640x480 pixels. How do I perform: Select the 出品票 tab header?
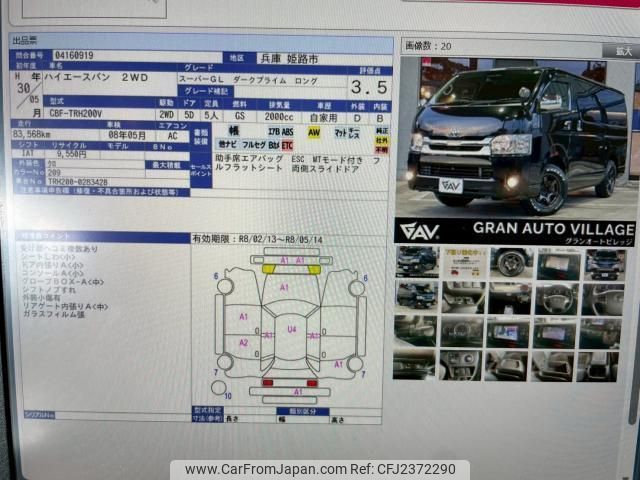point(24,41)
